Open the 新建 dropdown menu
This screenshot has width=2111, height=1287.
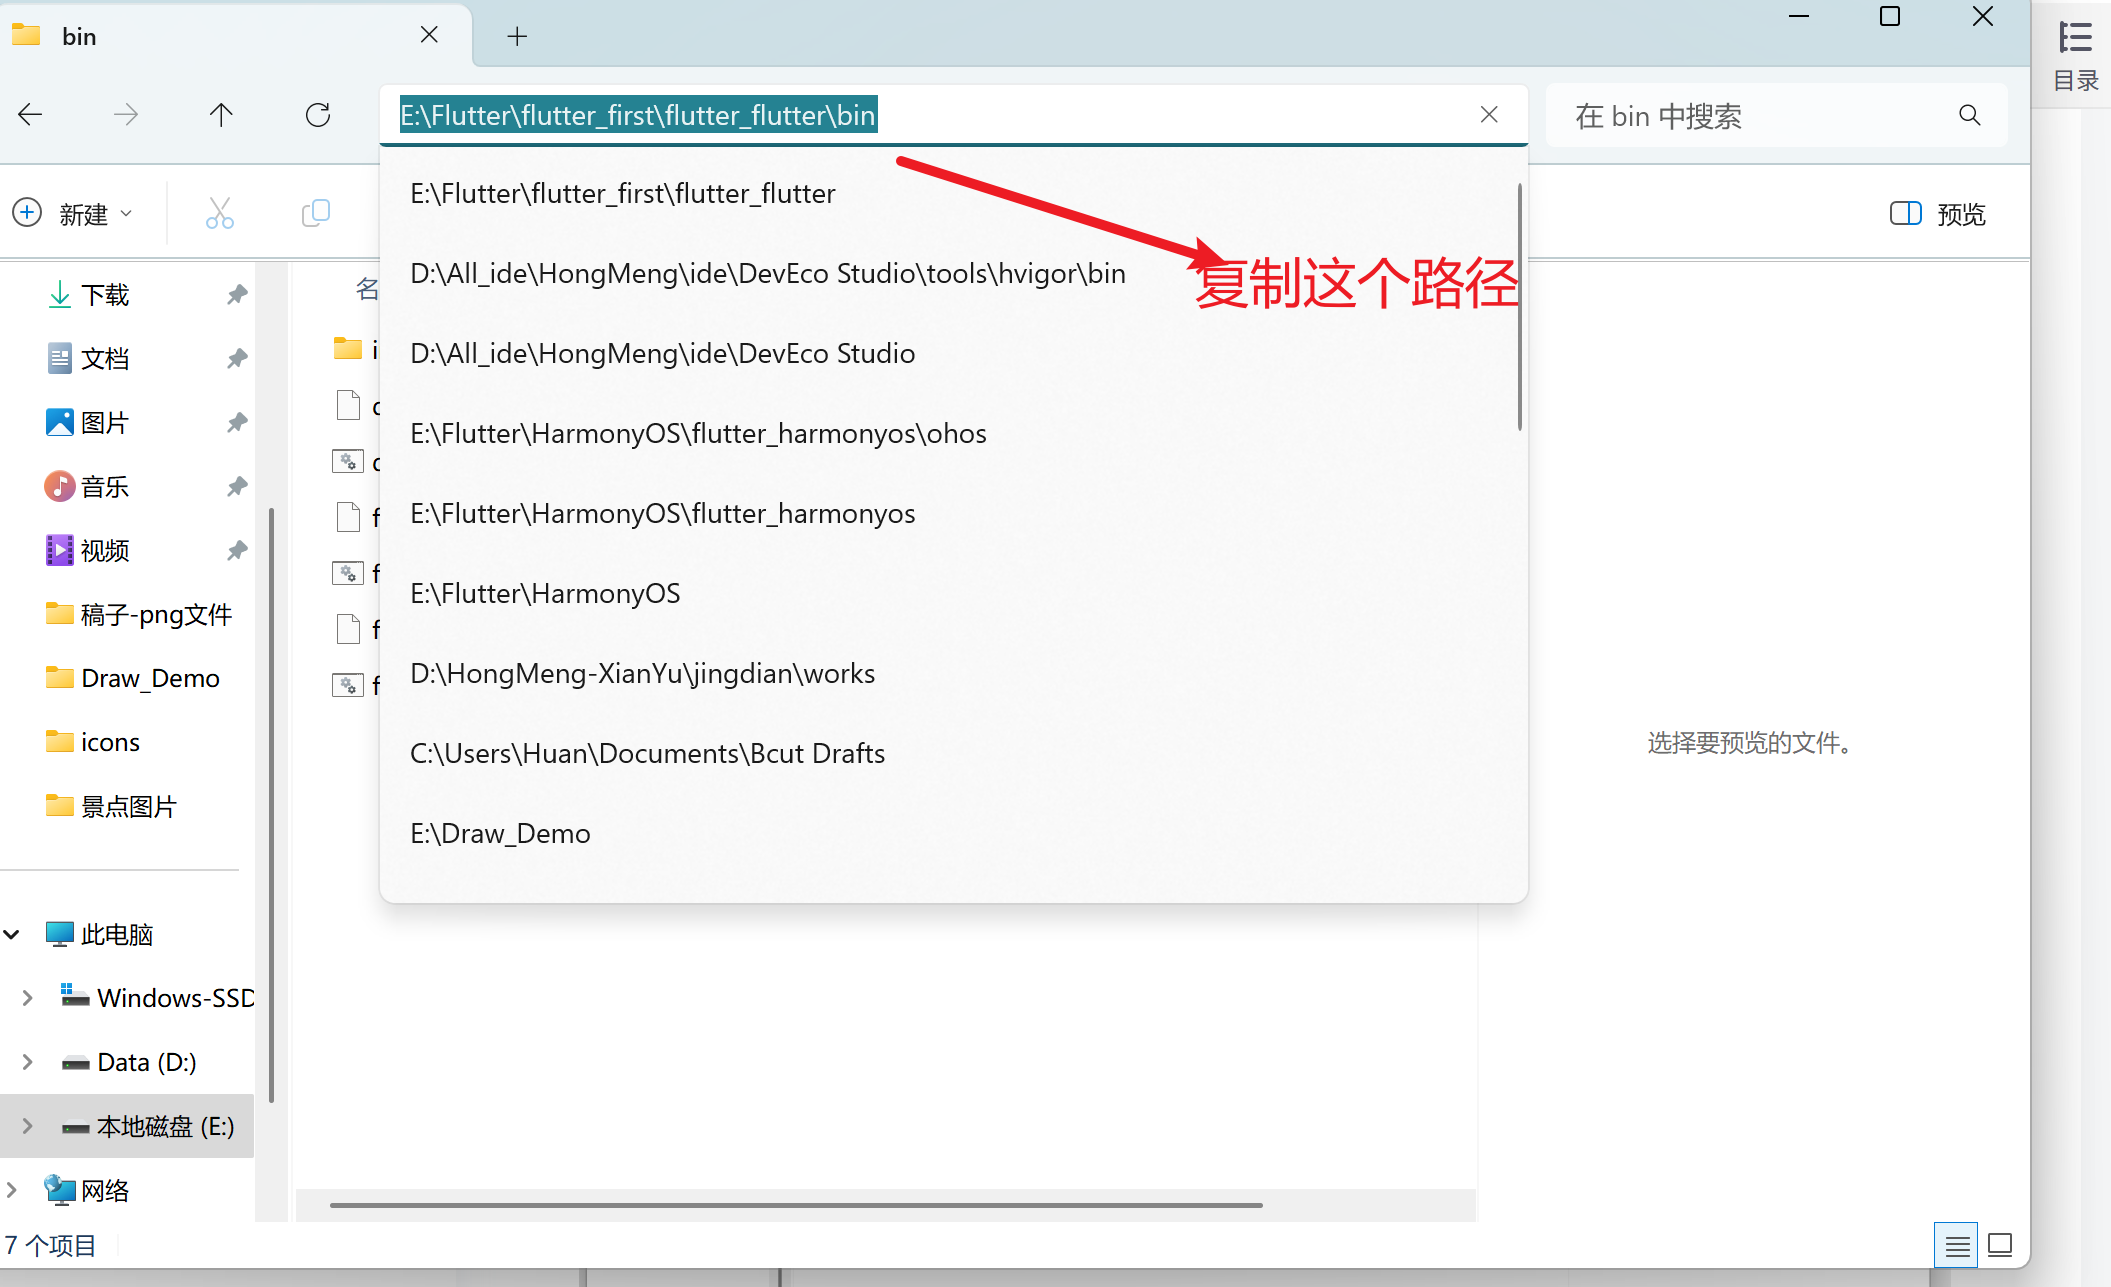point(73,214)
